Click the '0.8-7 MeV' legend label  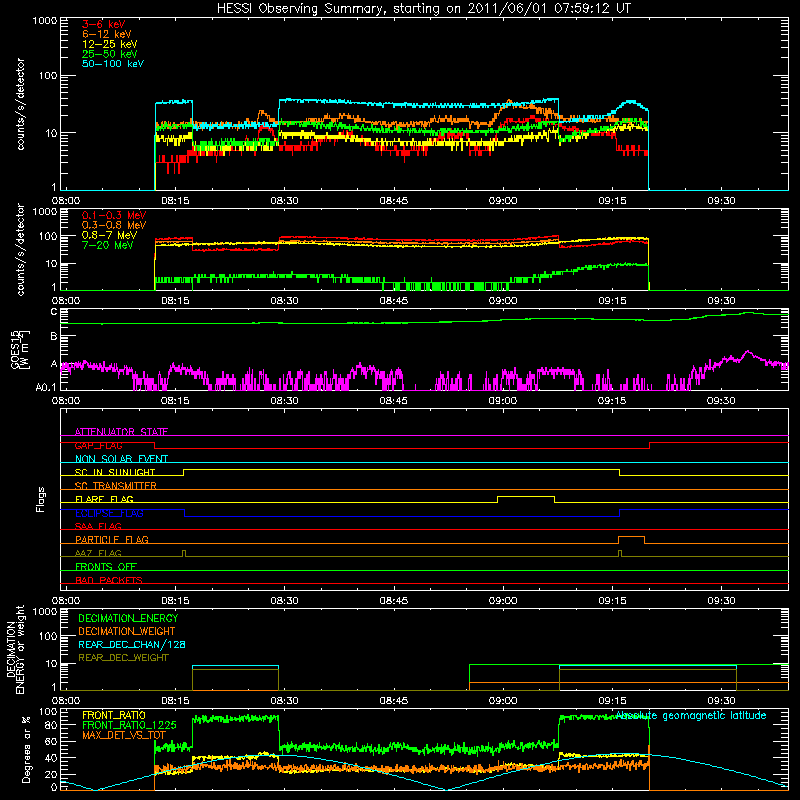pyautogui.click(x=110, y=235)
